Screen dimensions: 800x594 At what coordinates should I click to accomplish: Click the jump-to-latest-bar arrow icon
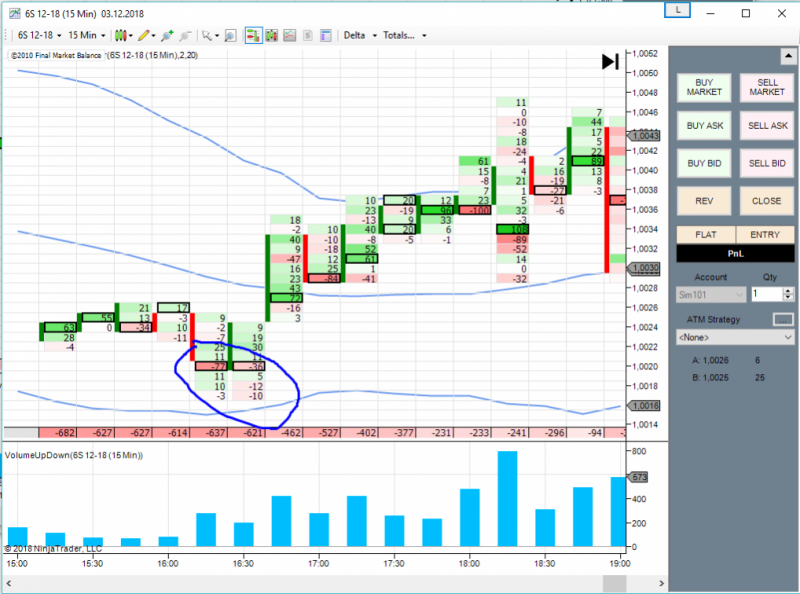pyautogui.click(x=610, y=62)
